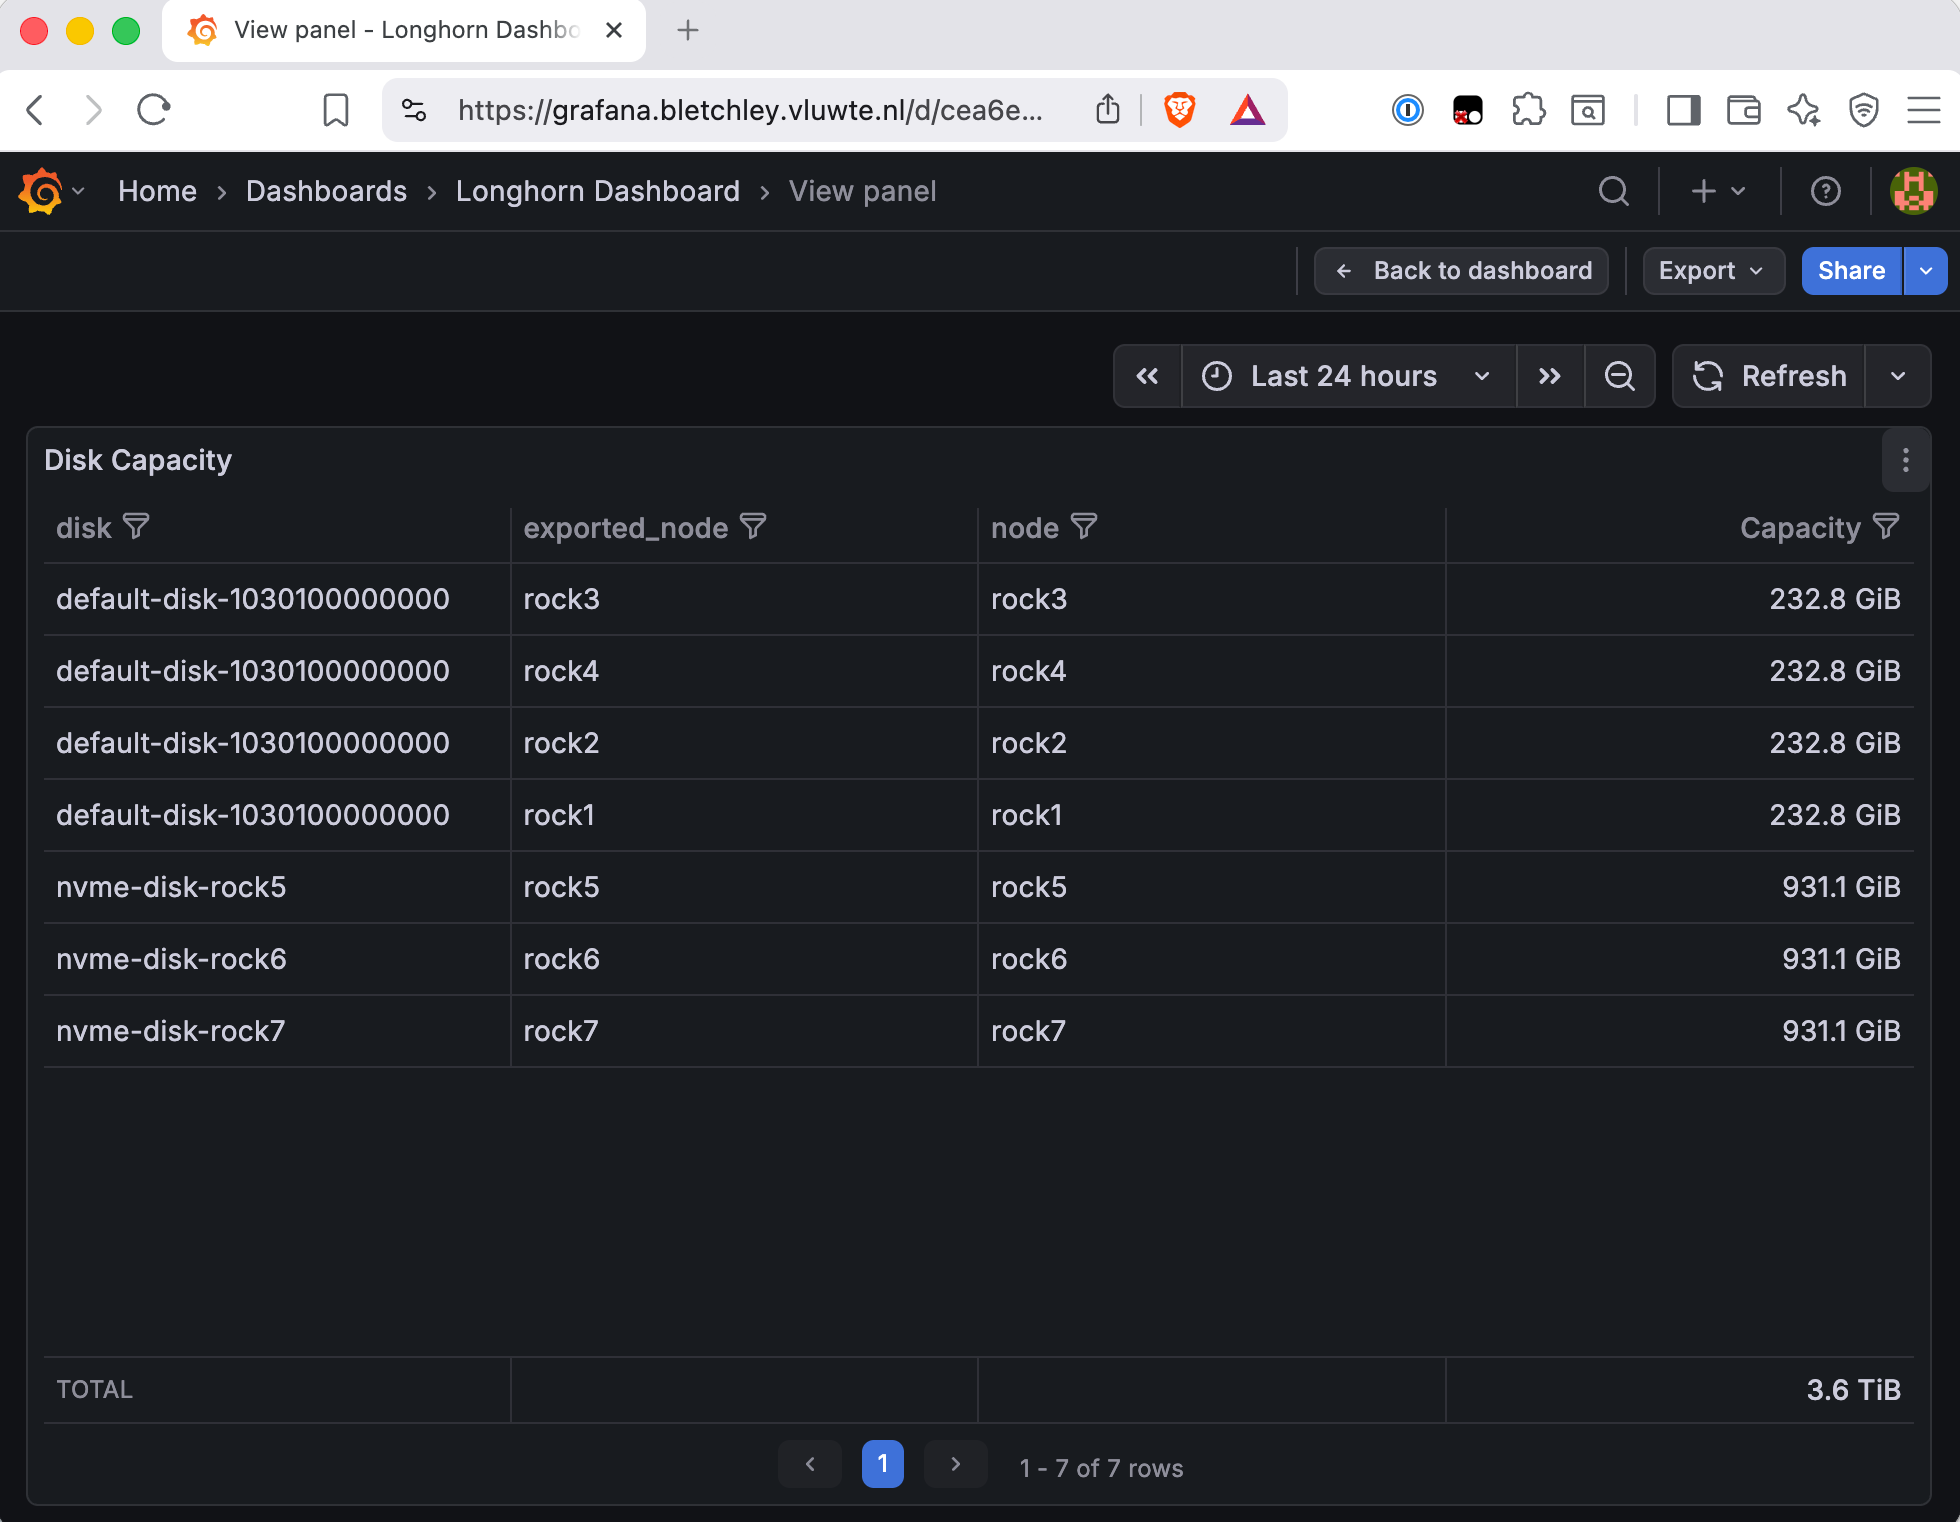Open the browser hamburger menu
This screenshot has width=1960, height=1522.
pos(1923,109)
